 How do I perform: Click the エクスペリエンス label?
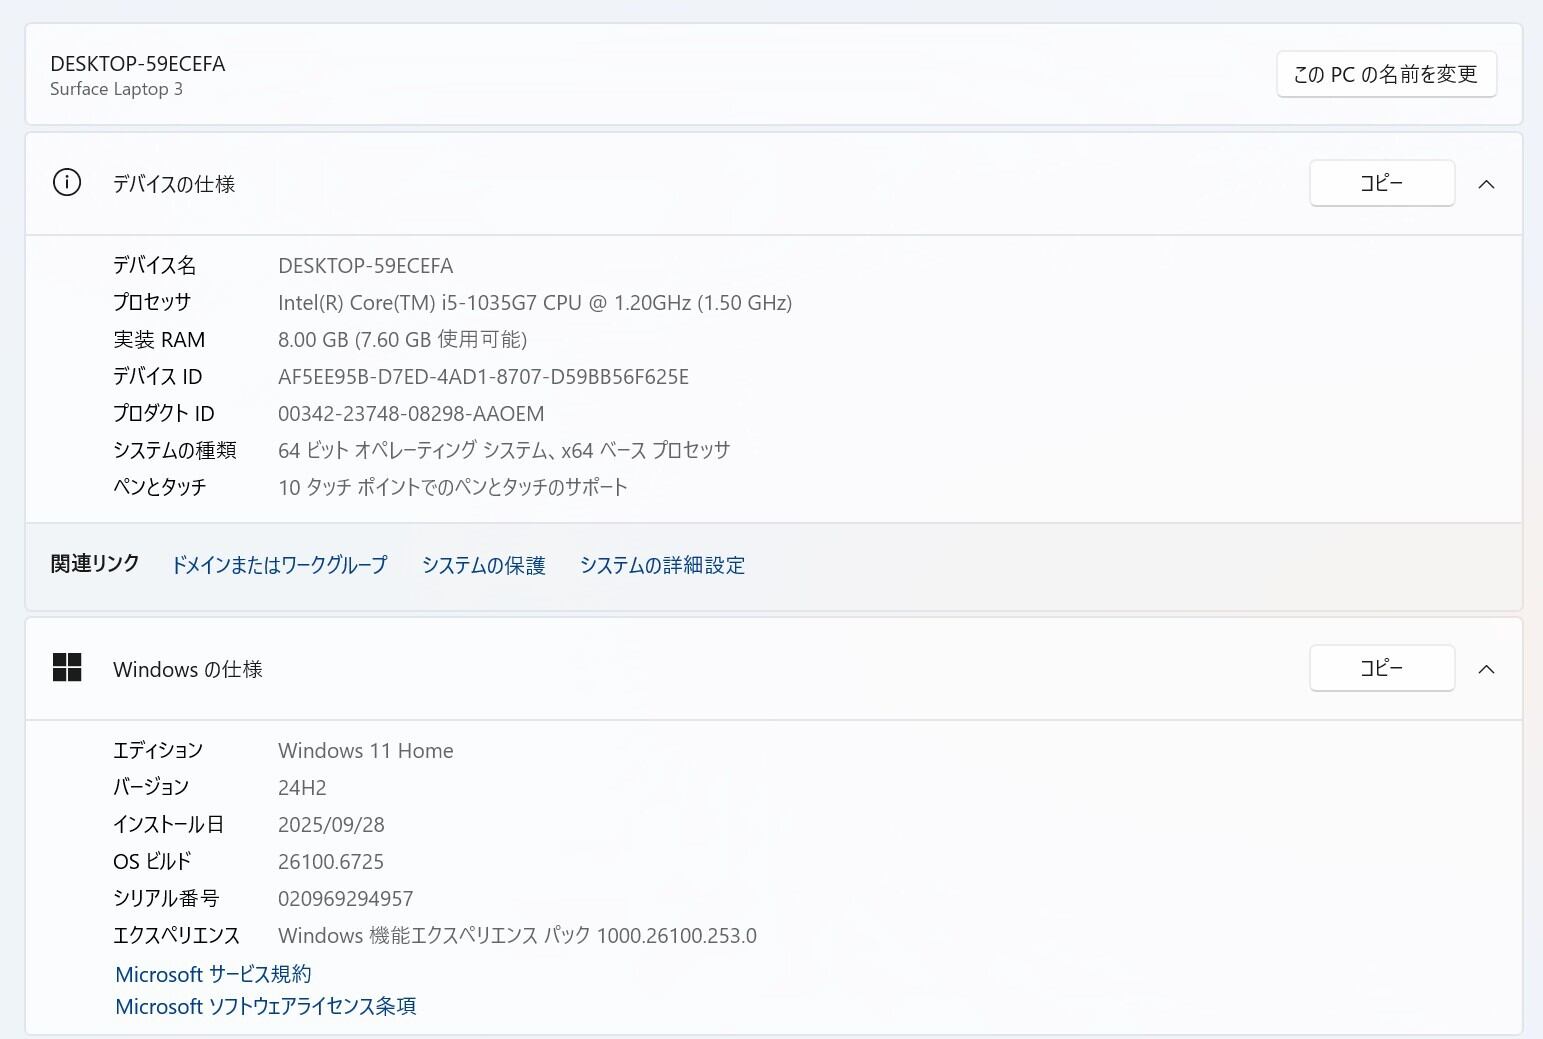tap(177, 936)
